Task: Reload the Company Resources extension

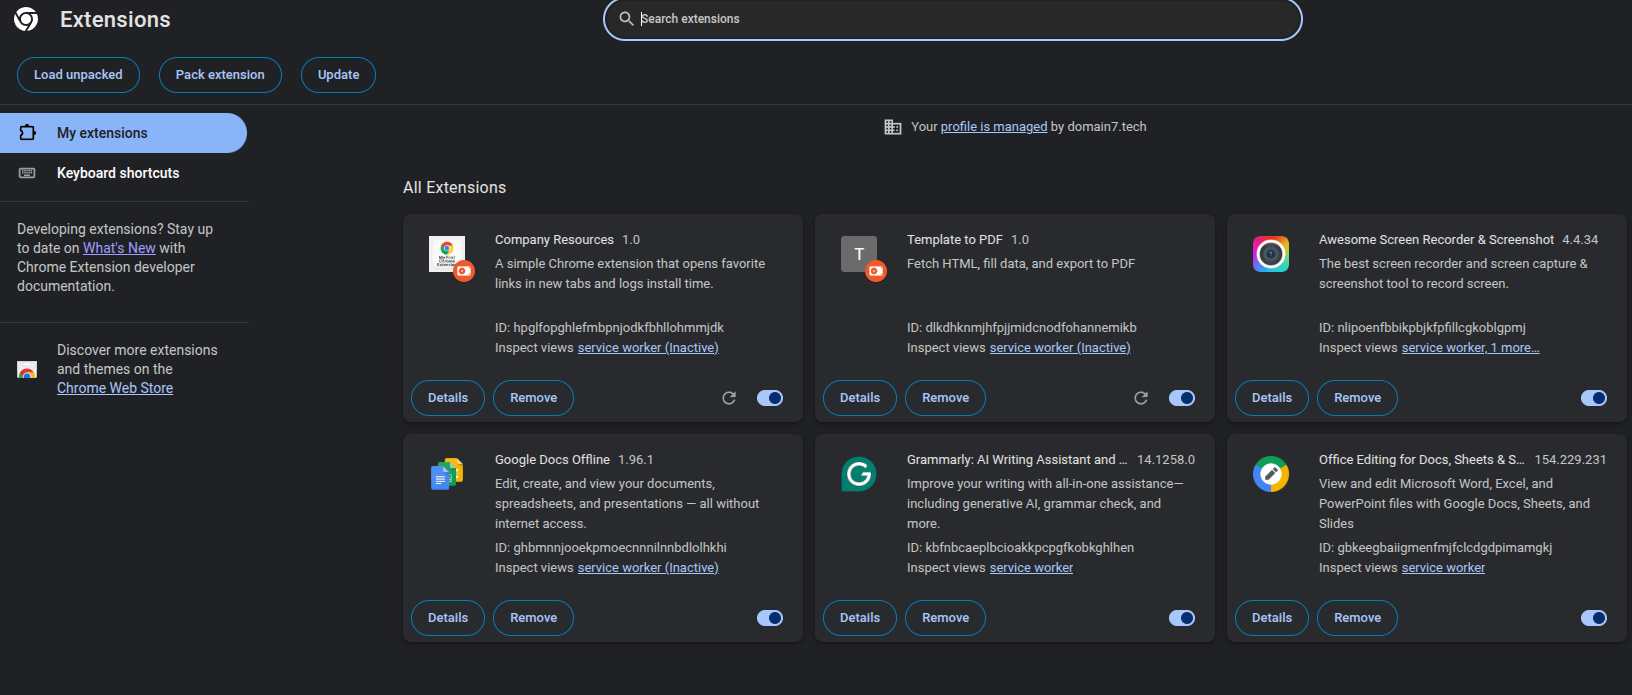Action: [x=729, y=398]
